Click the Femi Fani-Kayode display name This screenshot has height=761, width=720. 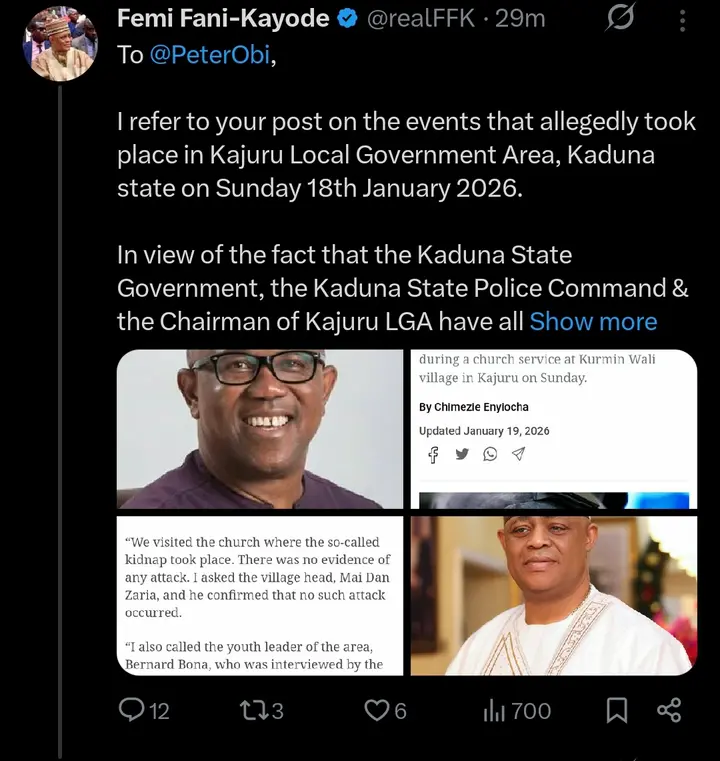coord(223,19)
